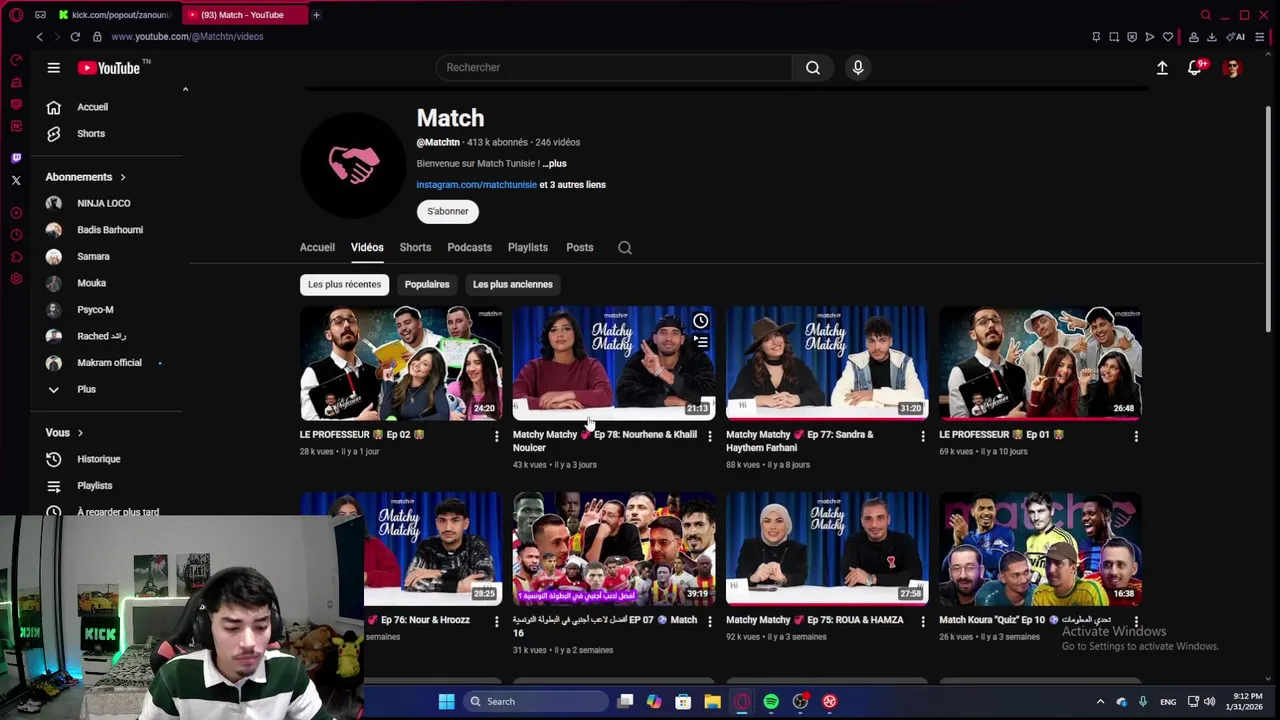
Task: Show hidden system tray icons
Action: (1100, 702)
